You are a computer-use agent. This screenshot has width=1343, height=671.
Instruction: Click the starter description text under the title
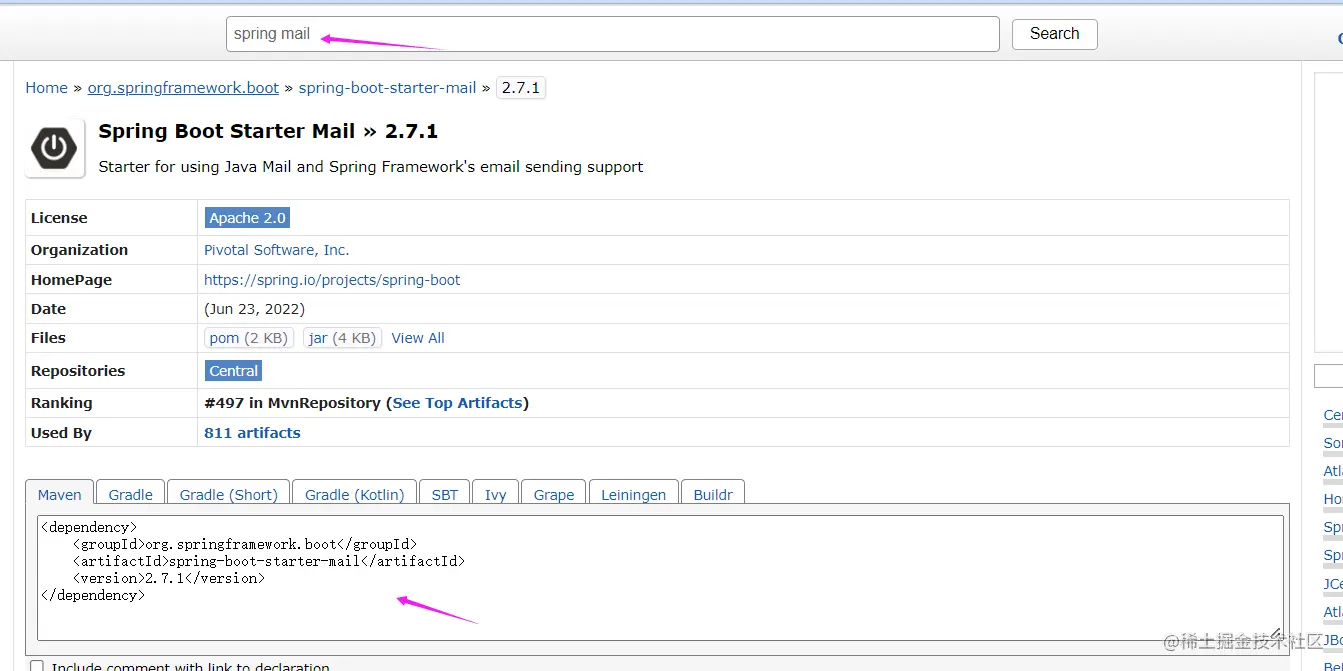[371, 167]
